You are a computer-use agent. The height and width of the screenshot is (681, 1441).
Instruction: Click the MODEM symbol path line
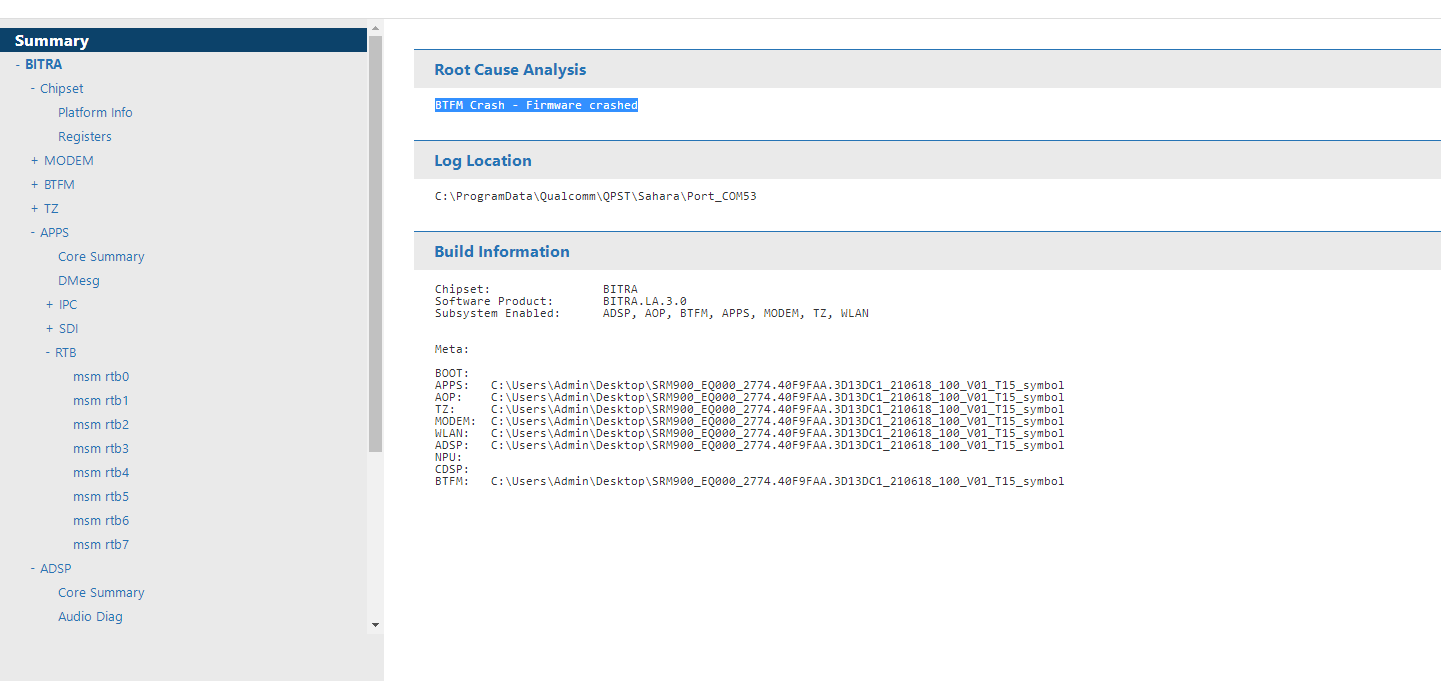pyautogui.click(x=750, y=421)
